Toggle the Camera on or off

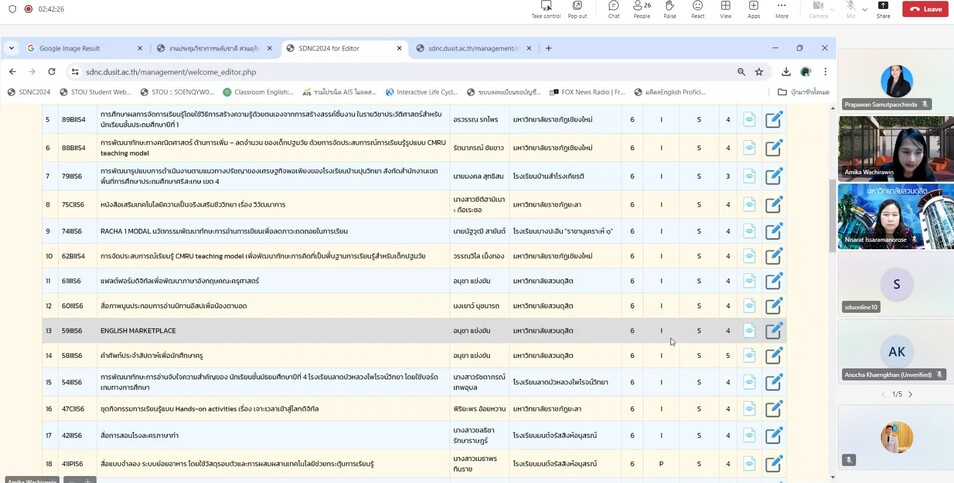click(x=818, y=9)
